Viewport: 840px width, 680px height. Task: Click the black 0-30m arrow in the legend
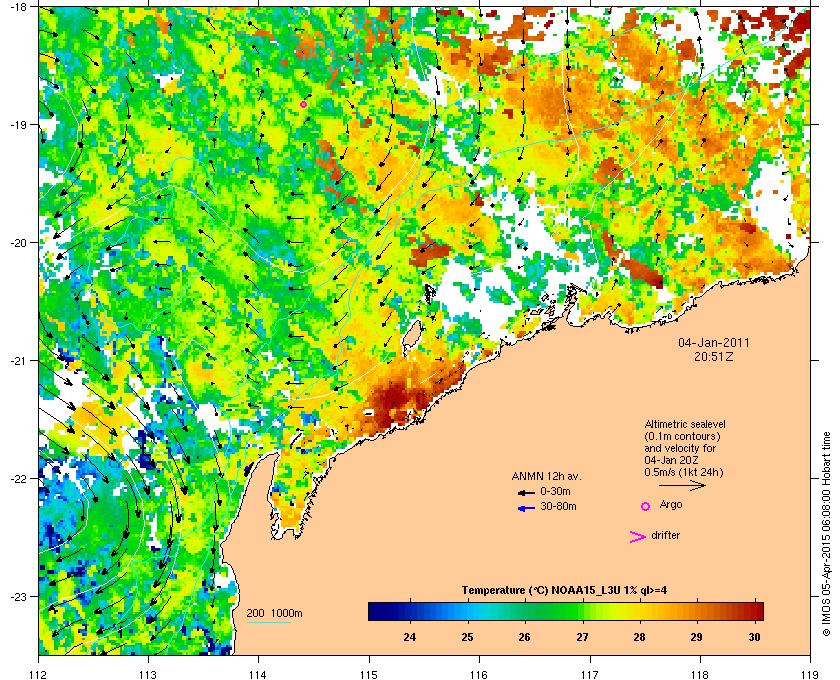(527, 492)
